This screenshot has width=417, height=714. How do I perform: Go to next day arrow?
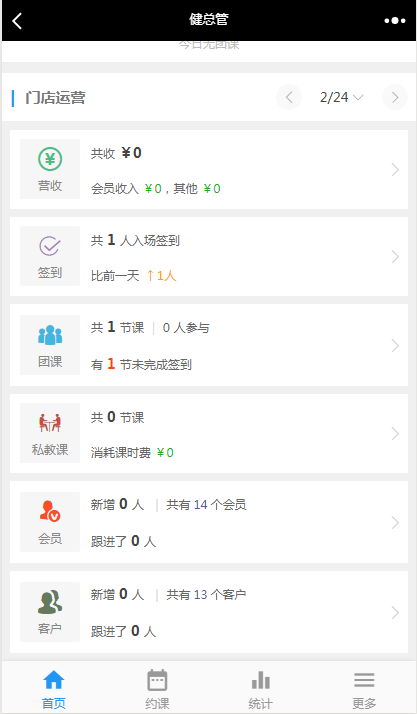395,97
